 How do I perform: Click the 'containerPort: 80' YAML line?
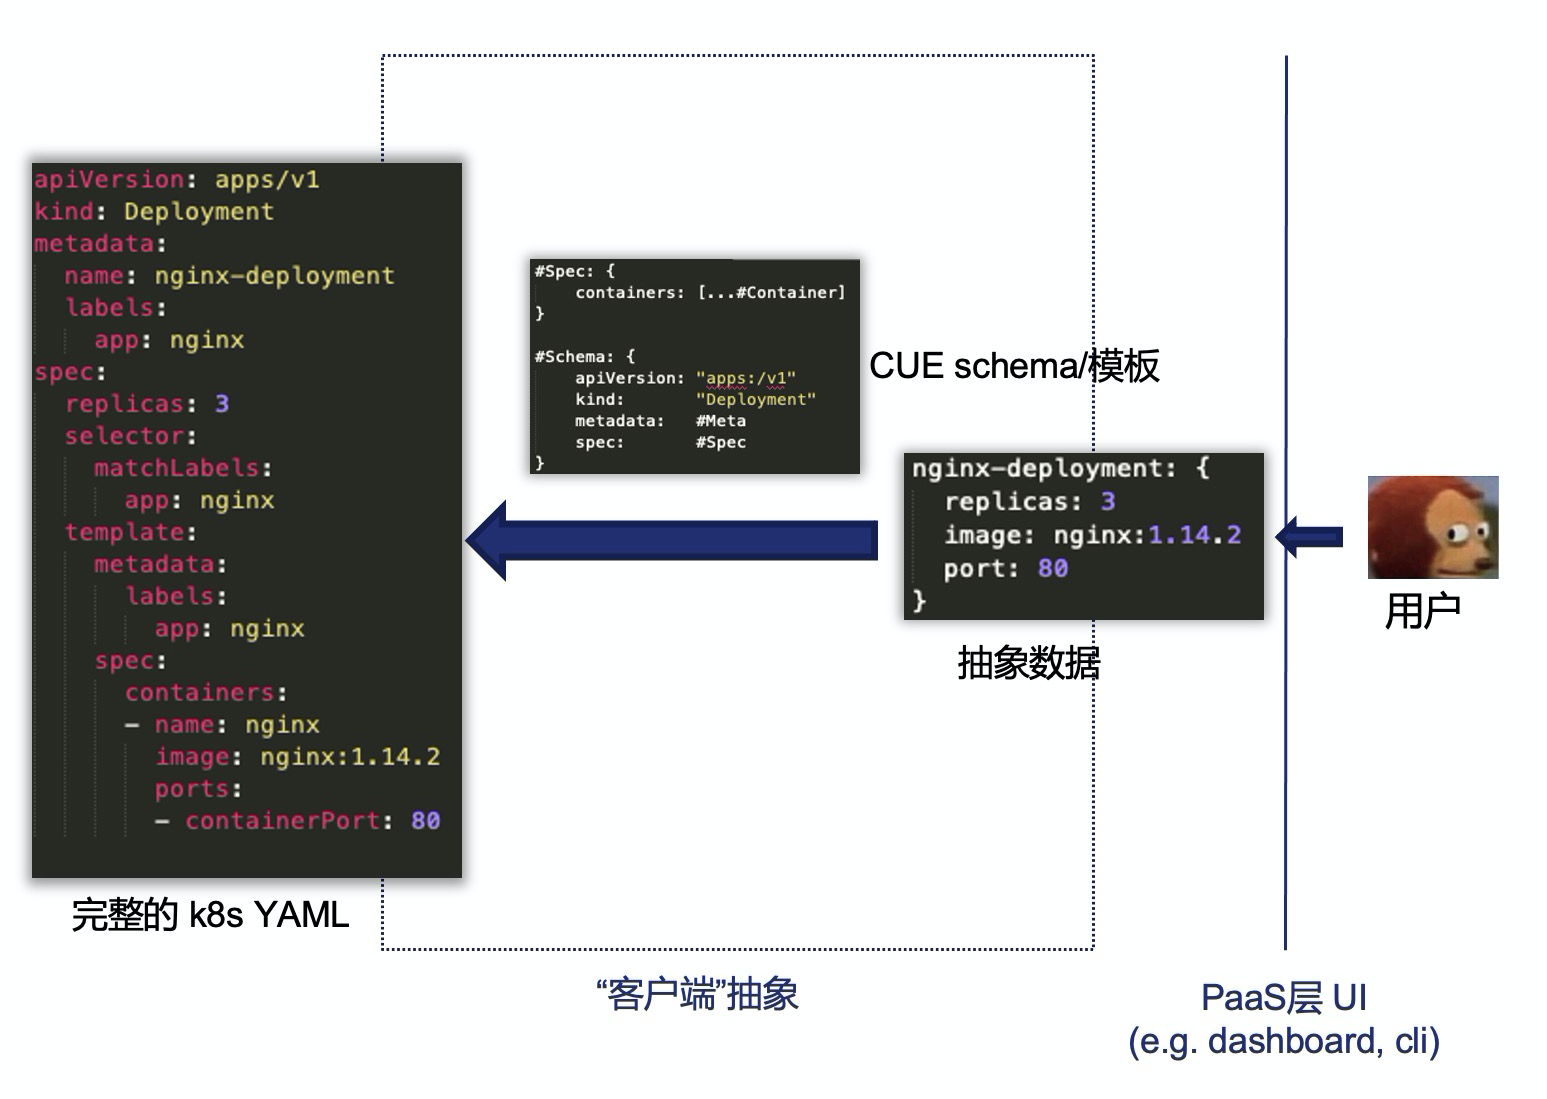point(297,821)
